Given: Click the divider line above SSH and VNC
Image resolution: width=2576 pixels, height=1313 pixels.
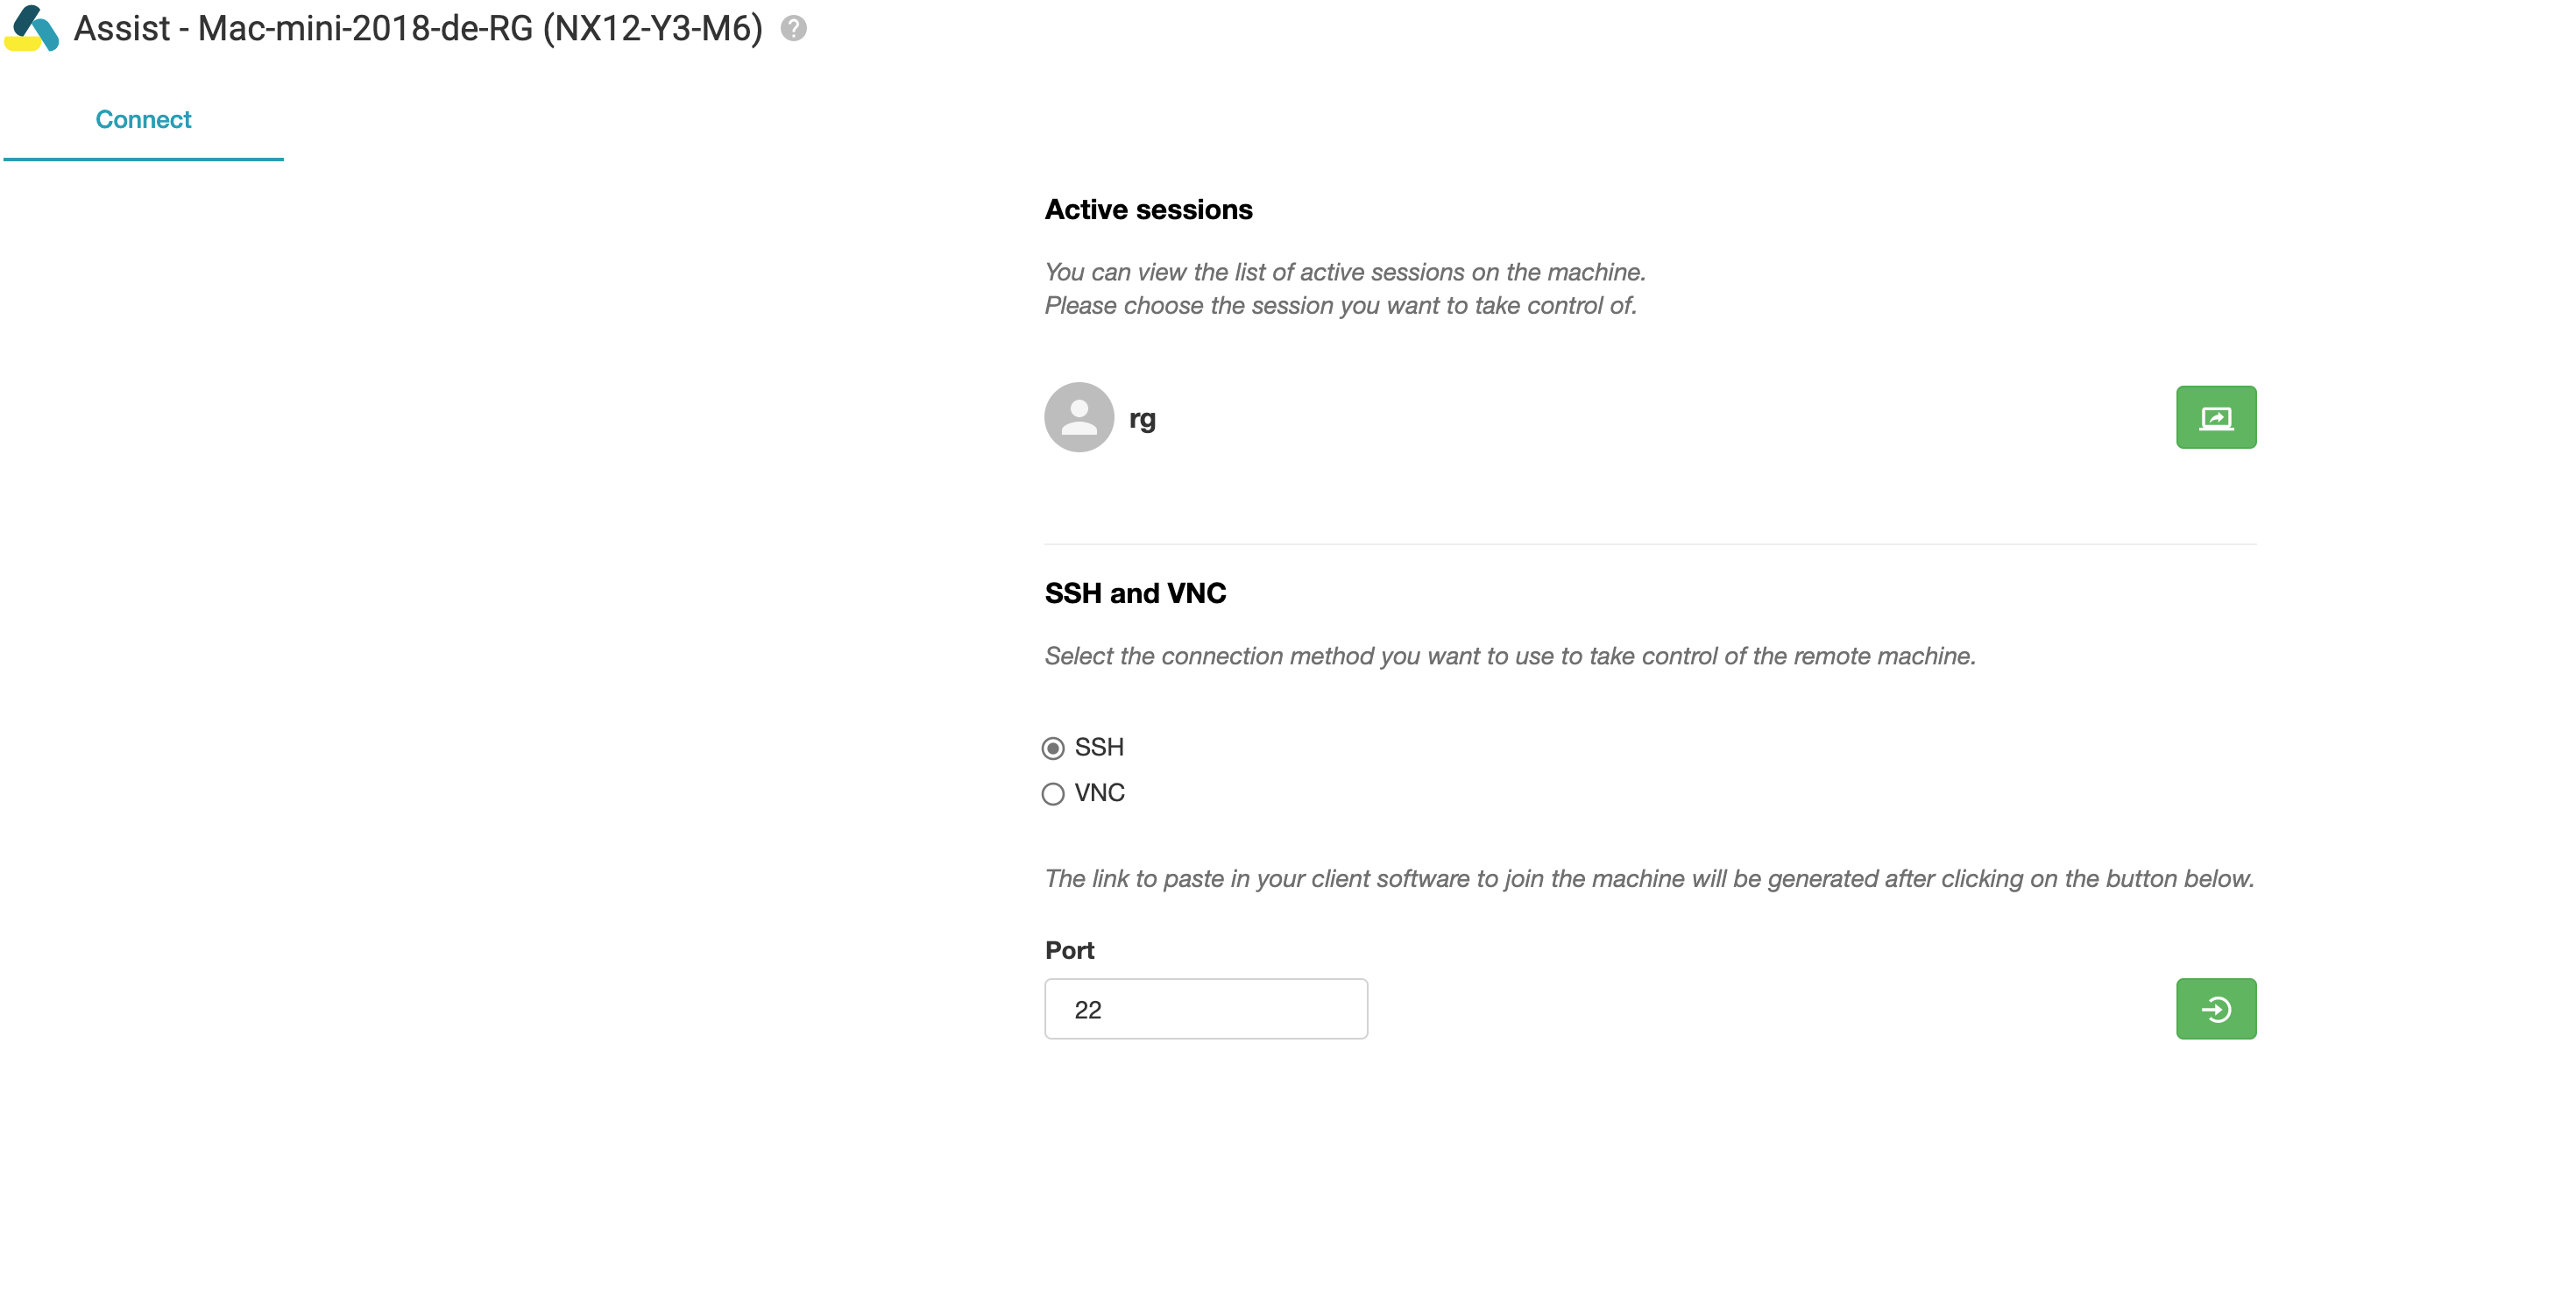Looking at the screenshot, I should pyautogui.click(x=1649, y=544).
